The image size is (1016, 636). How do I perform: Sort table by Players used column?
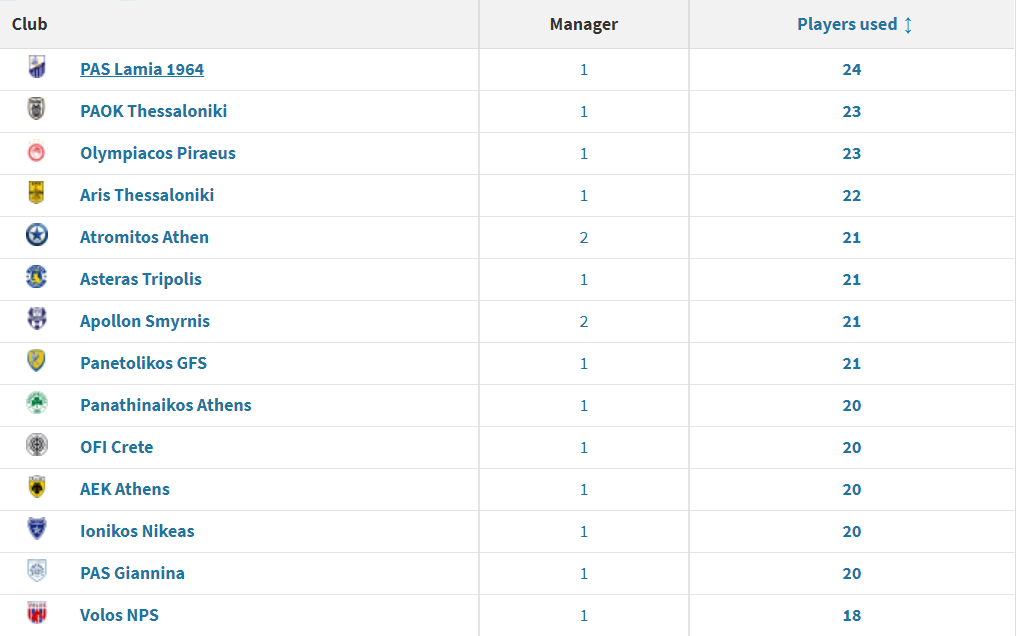(847, 24)
